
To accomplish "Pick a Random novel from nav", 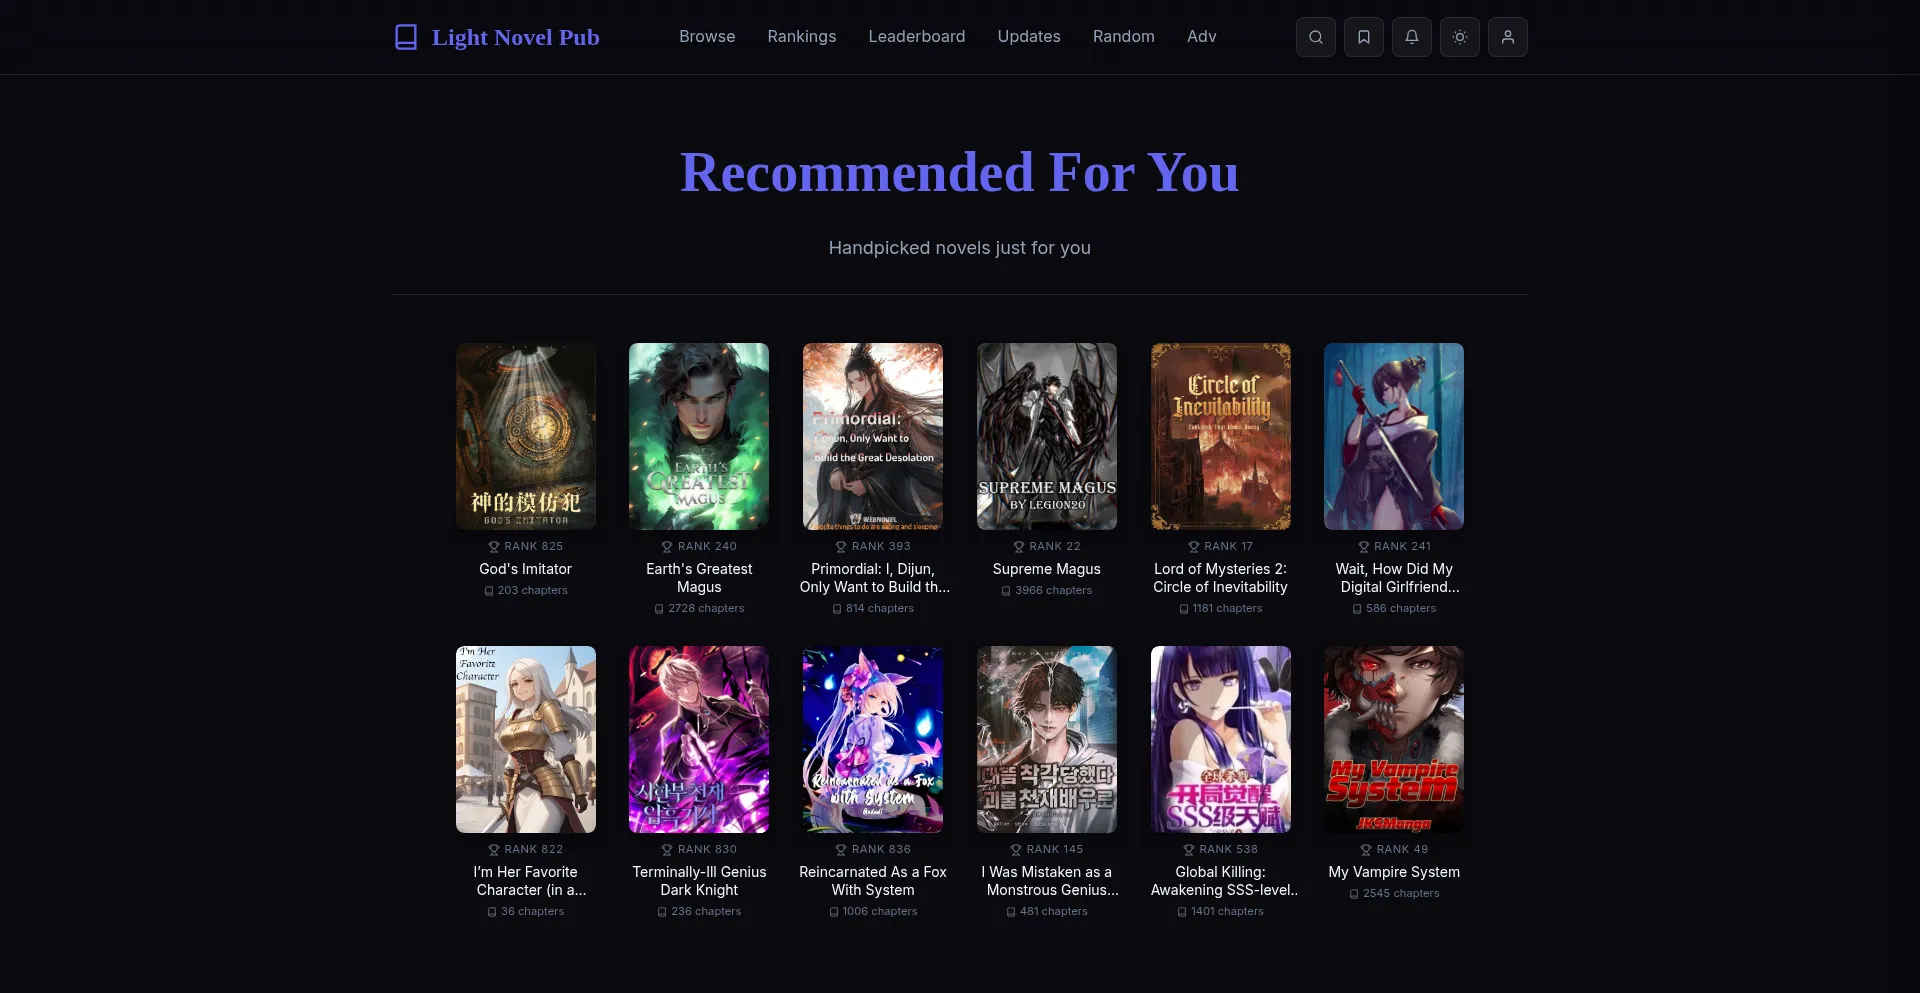I will tap(1124, 37).
